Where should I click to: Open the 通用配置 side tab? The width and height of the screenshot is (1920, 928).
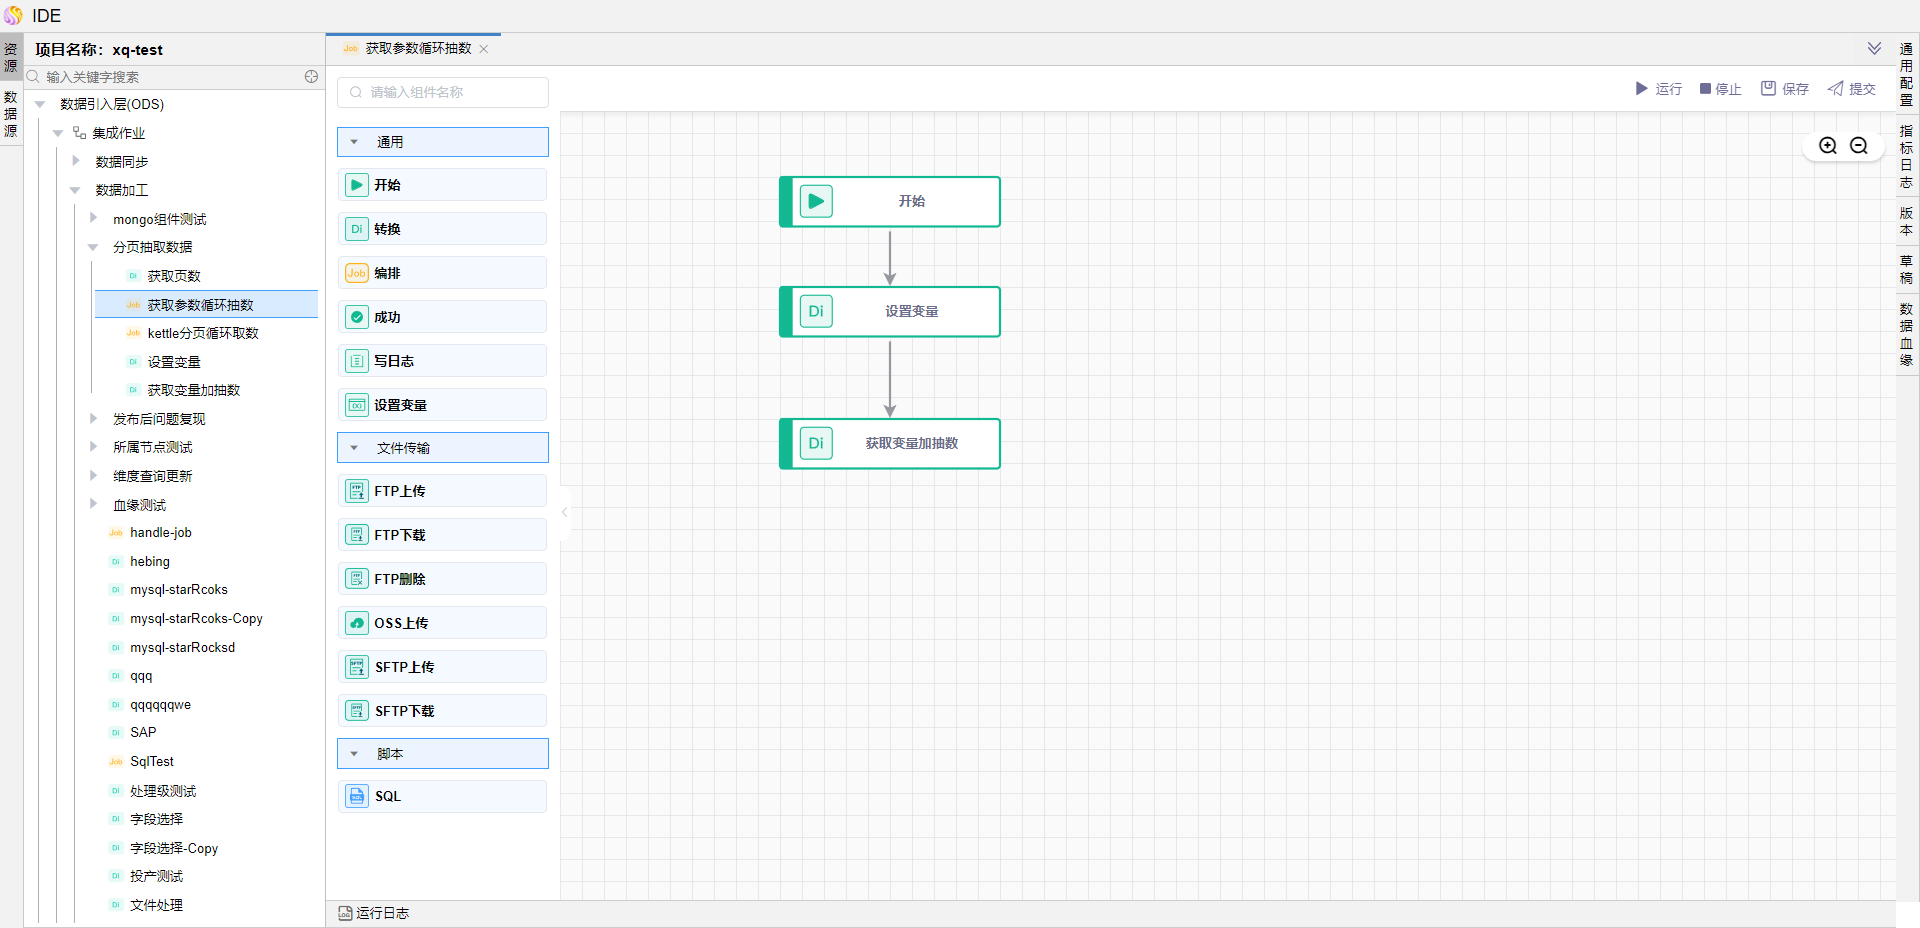1907,75
